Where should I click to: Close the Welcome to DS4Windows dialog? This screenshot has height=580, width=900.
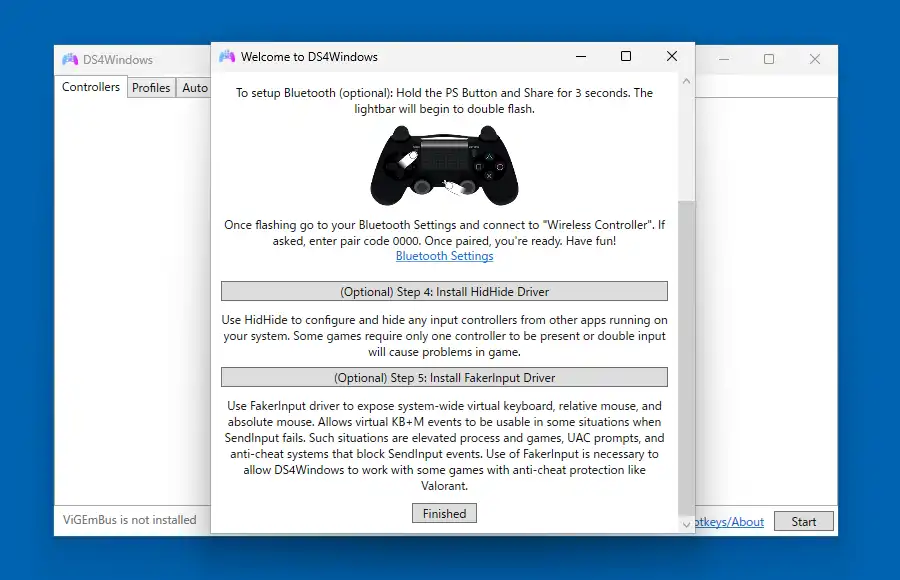tap(672, 56)
